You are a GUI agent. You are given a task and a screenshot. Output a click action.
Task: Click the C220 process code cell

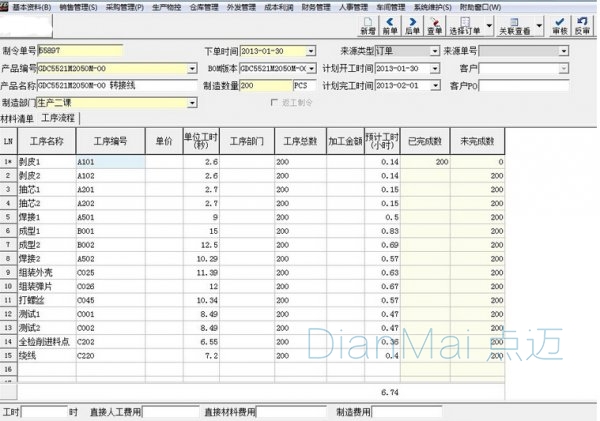[111, 356]
